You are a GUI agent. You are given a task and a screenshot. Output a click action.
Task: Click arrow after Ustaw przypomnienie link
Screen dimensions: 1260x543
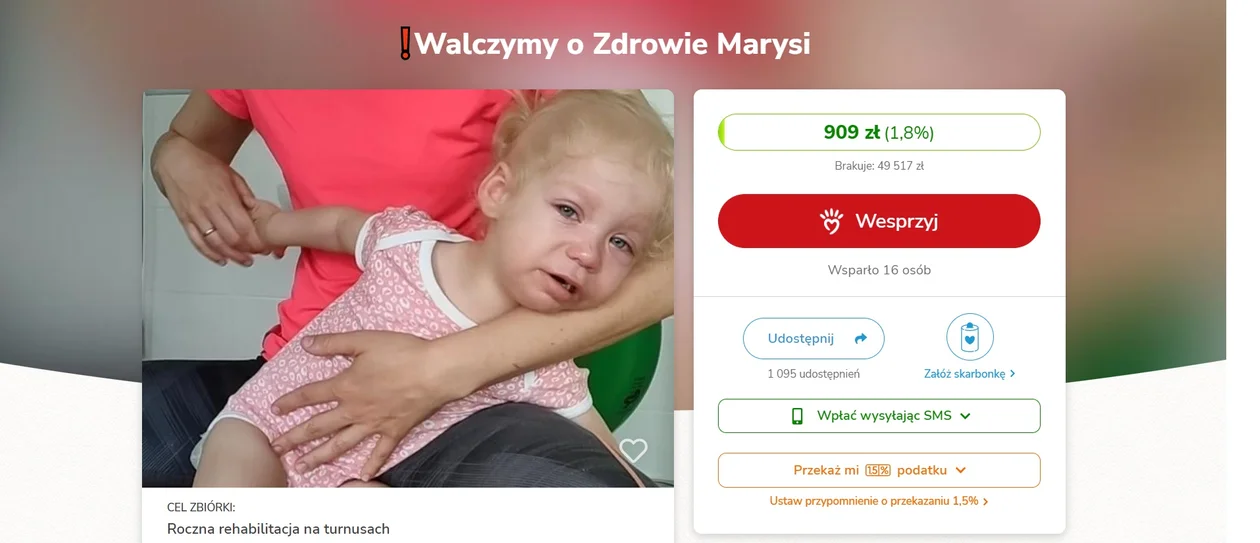pyautogui.click(x=986, y=502)
